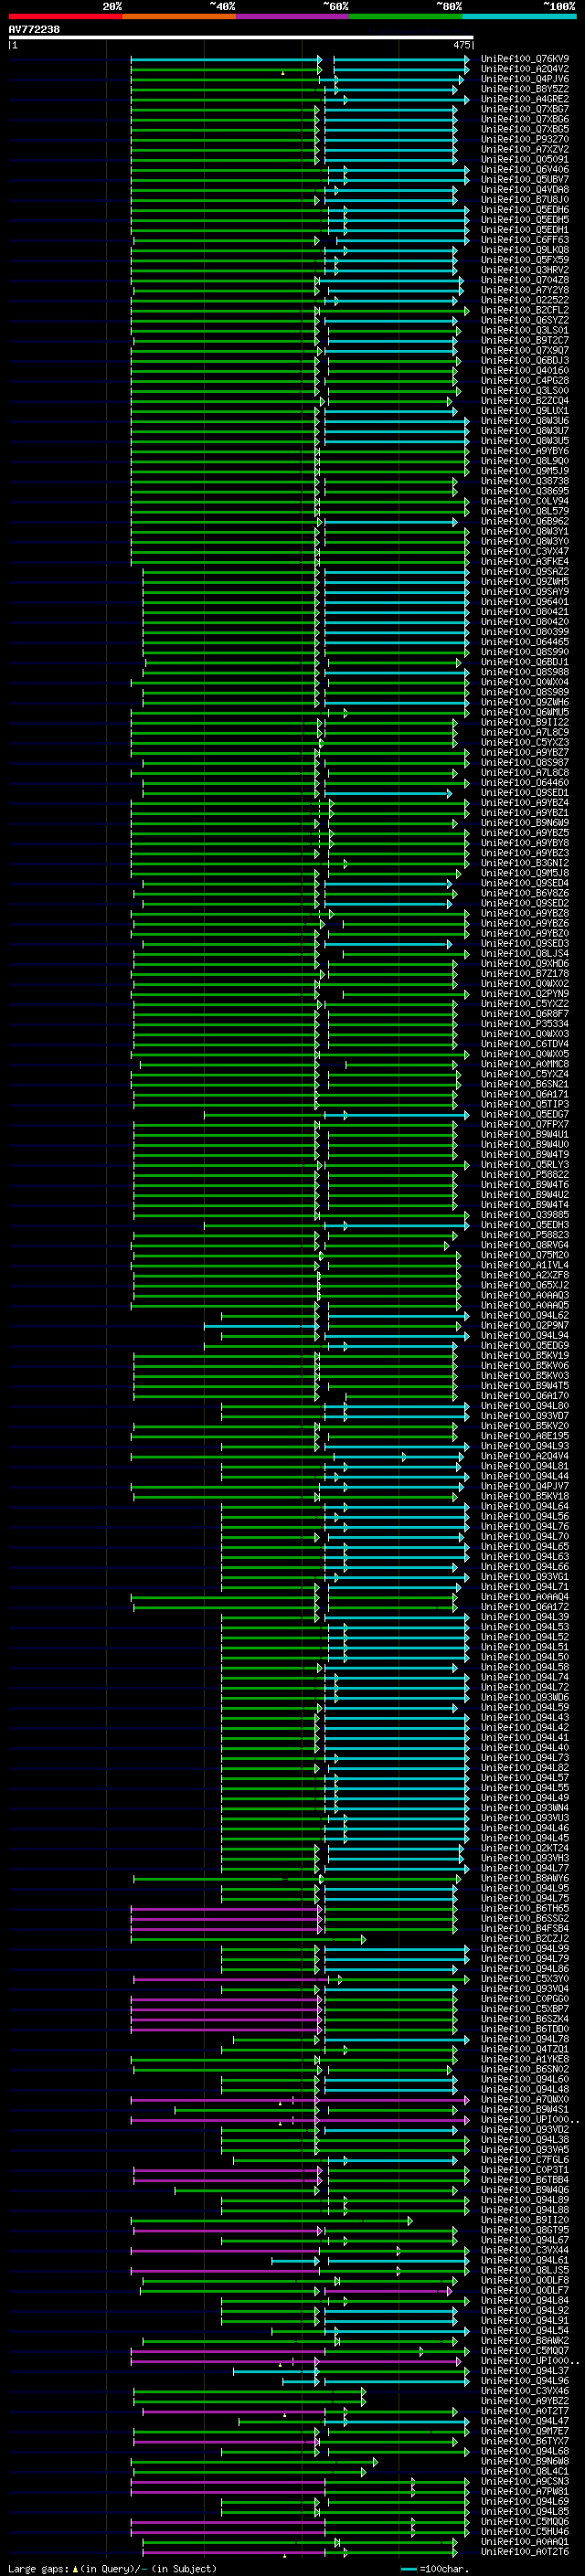Click the orange ~40% identity color bar
585x2576 pixels.
(x=179, y=16)
